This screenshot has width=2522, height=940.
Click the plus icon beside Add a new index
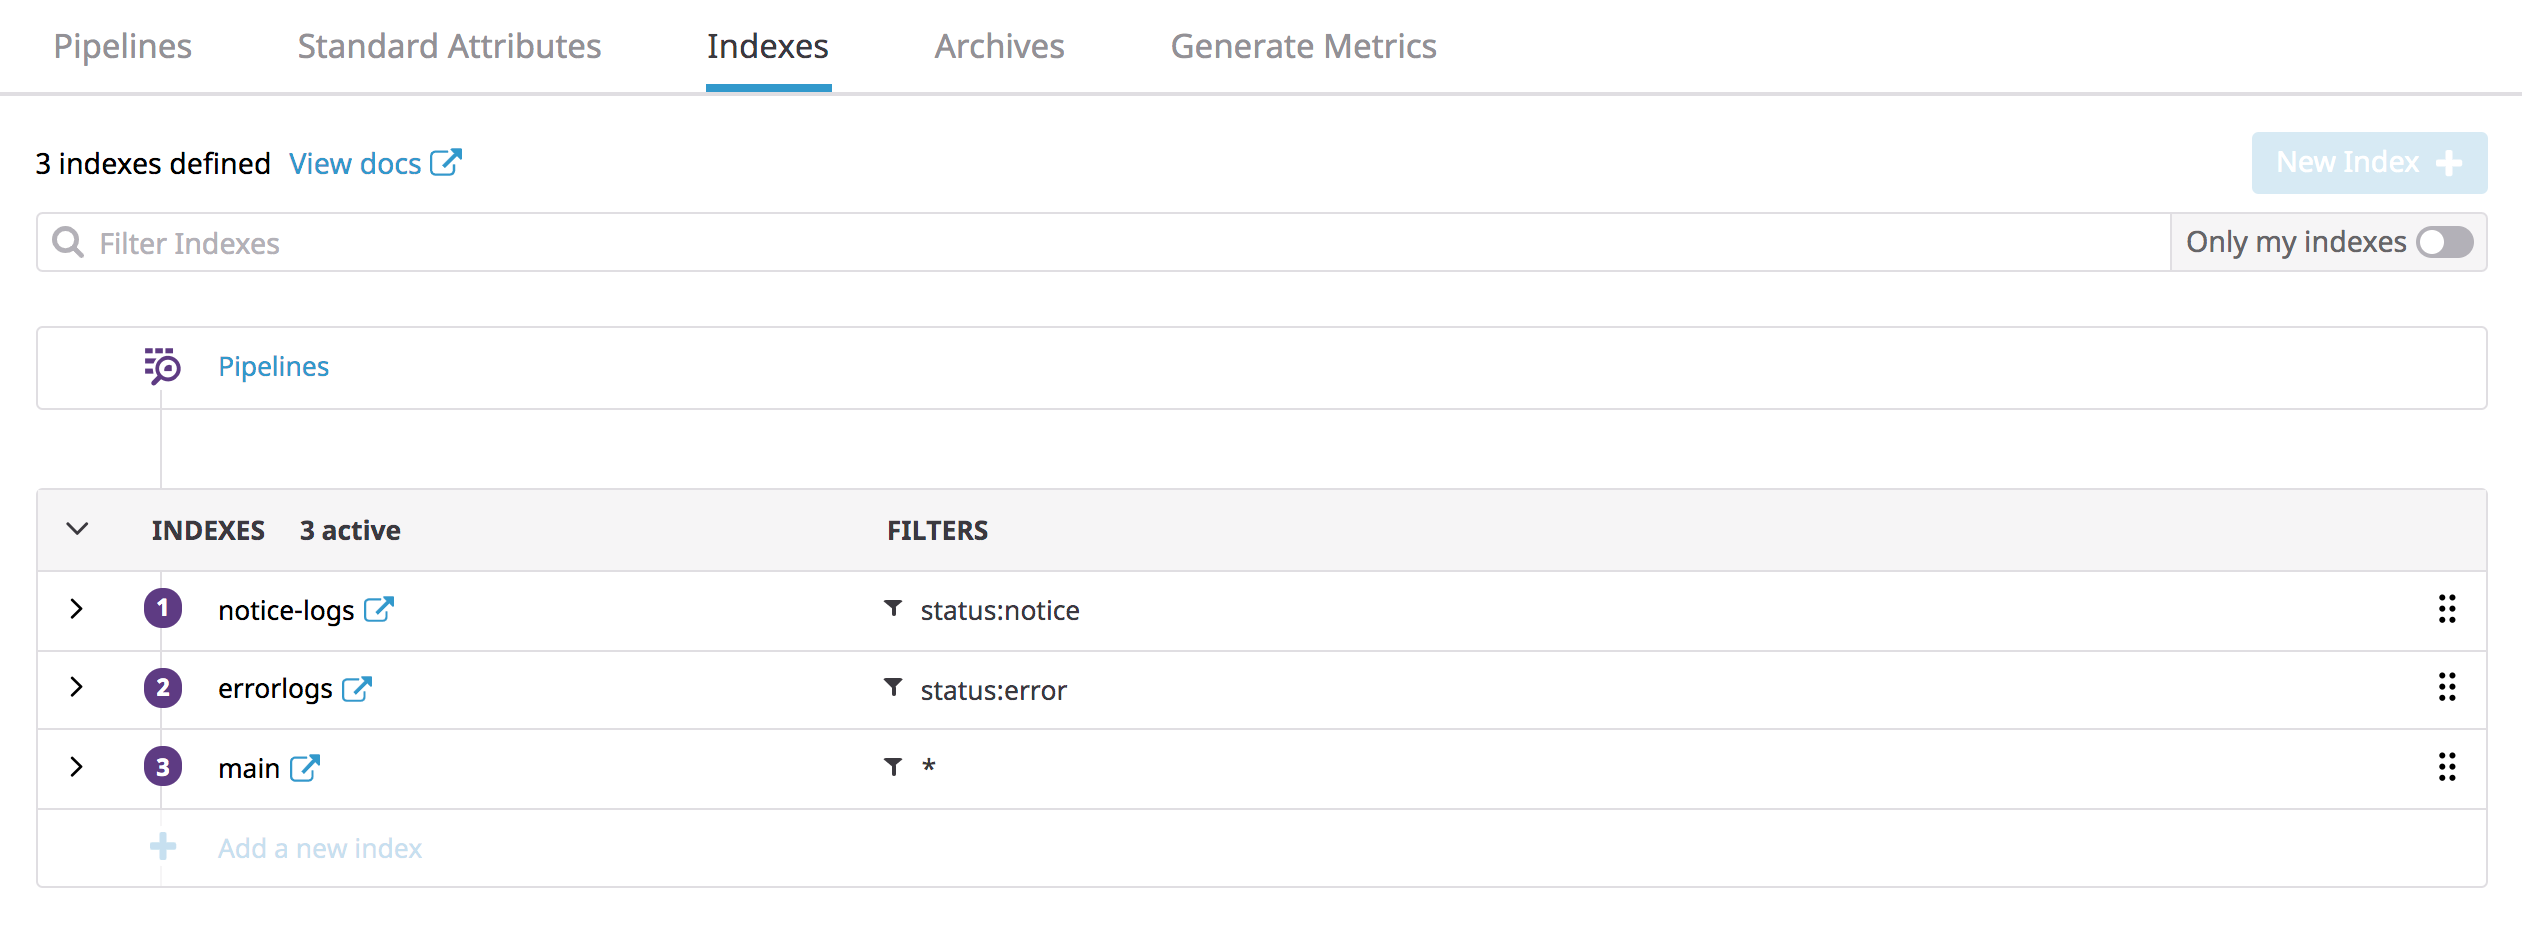point(163,847)
